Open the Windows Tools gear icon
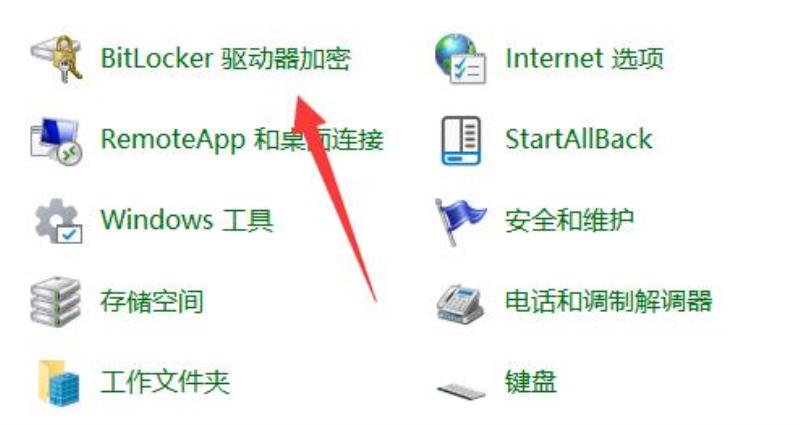The height and width of the screenshot is (425, 800). coord(58,220)
